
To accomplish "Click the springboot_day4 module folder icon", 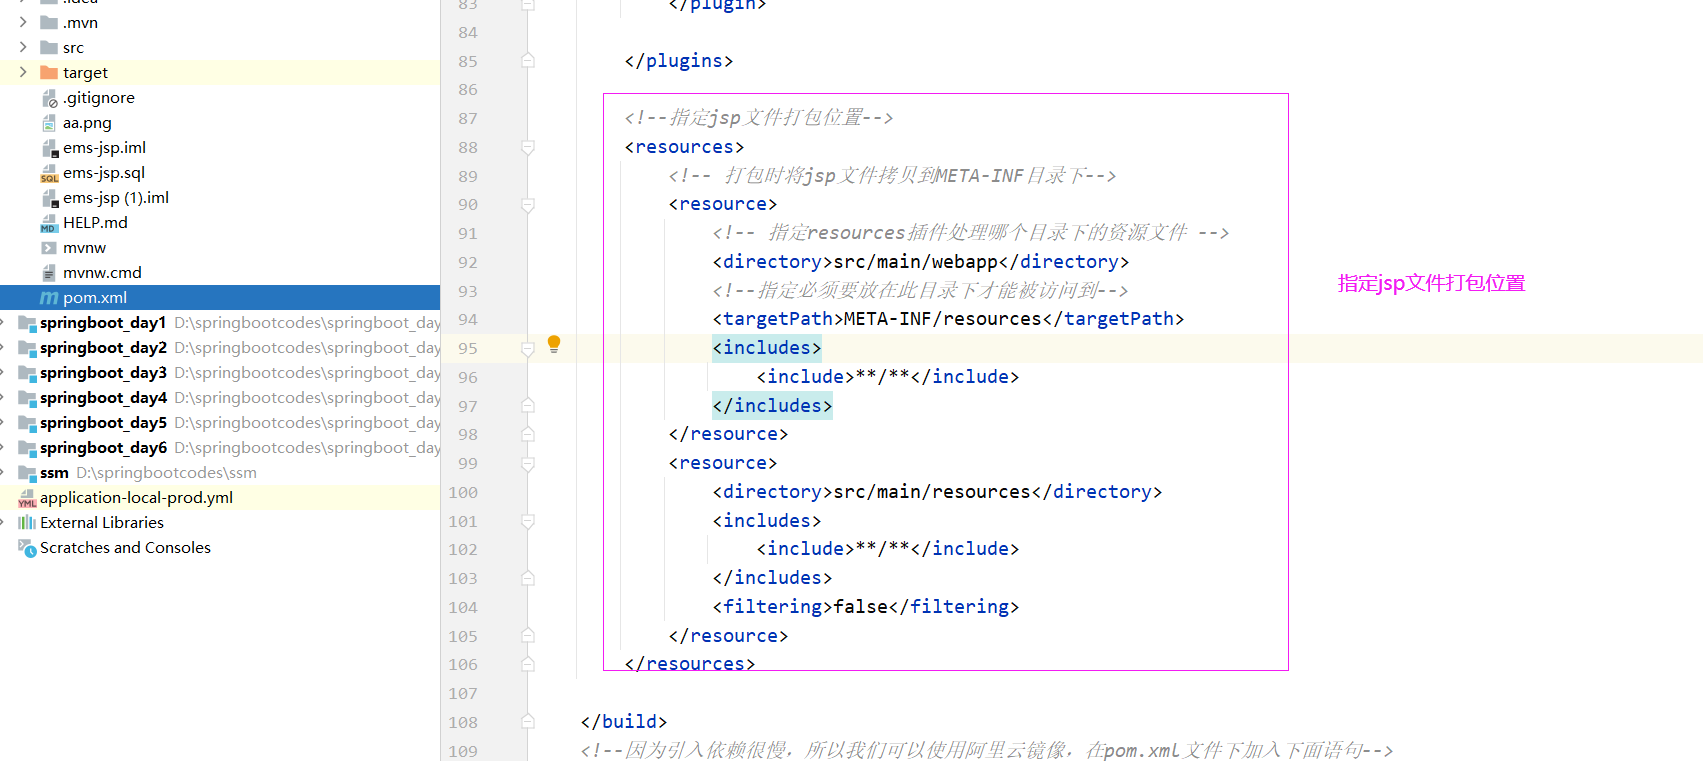I will tap(27, 398).
